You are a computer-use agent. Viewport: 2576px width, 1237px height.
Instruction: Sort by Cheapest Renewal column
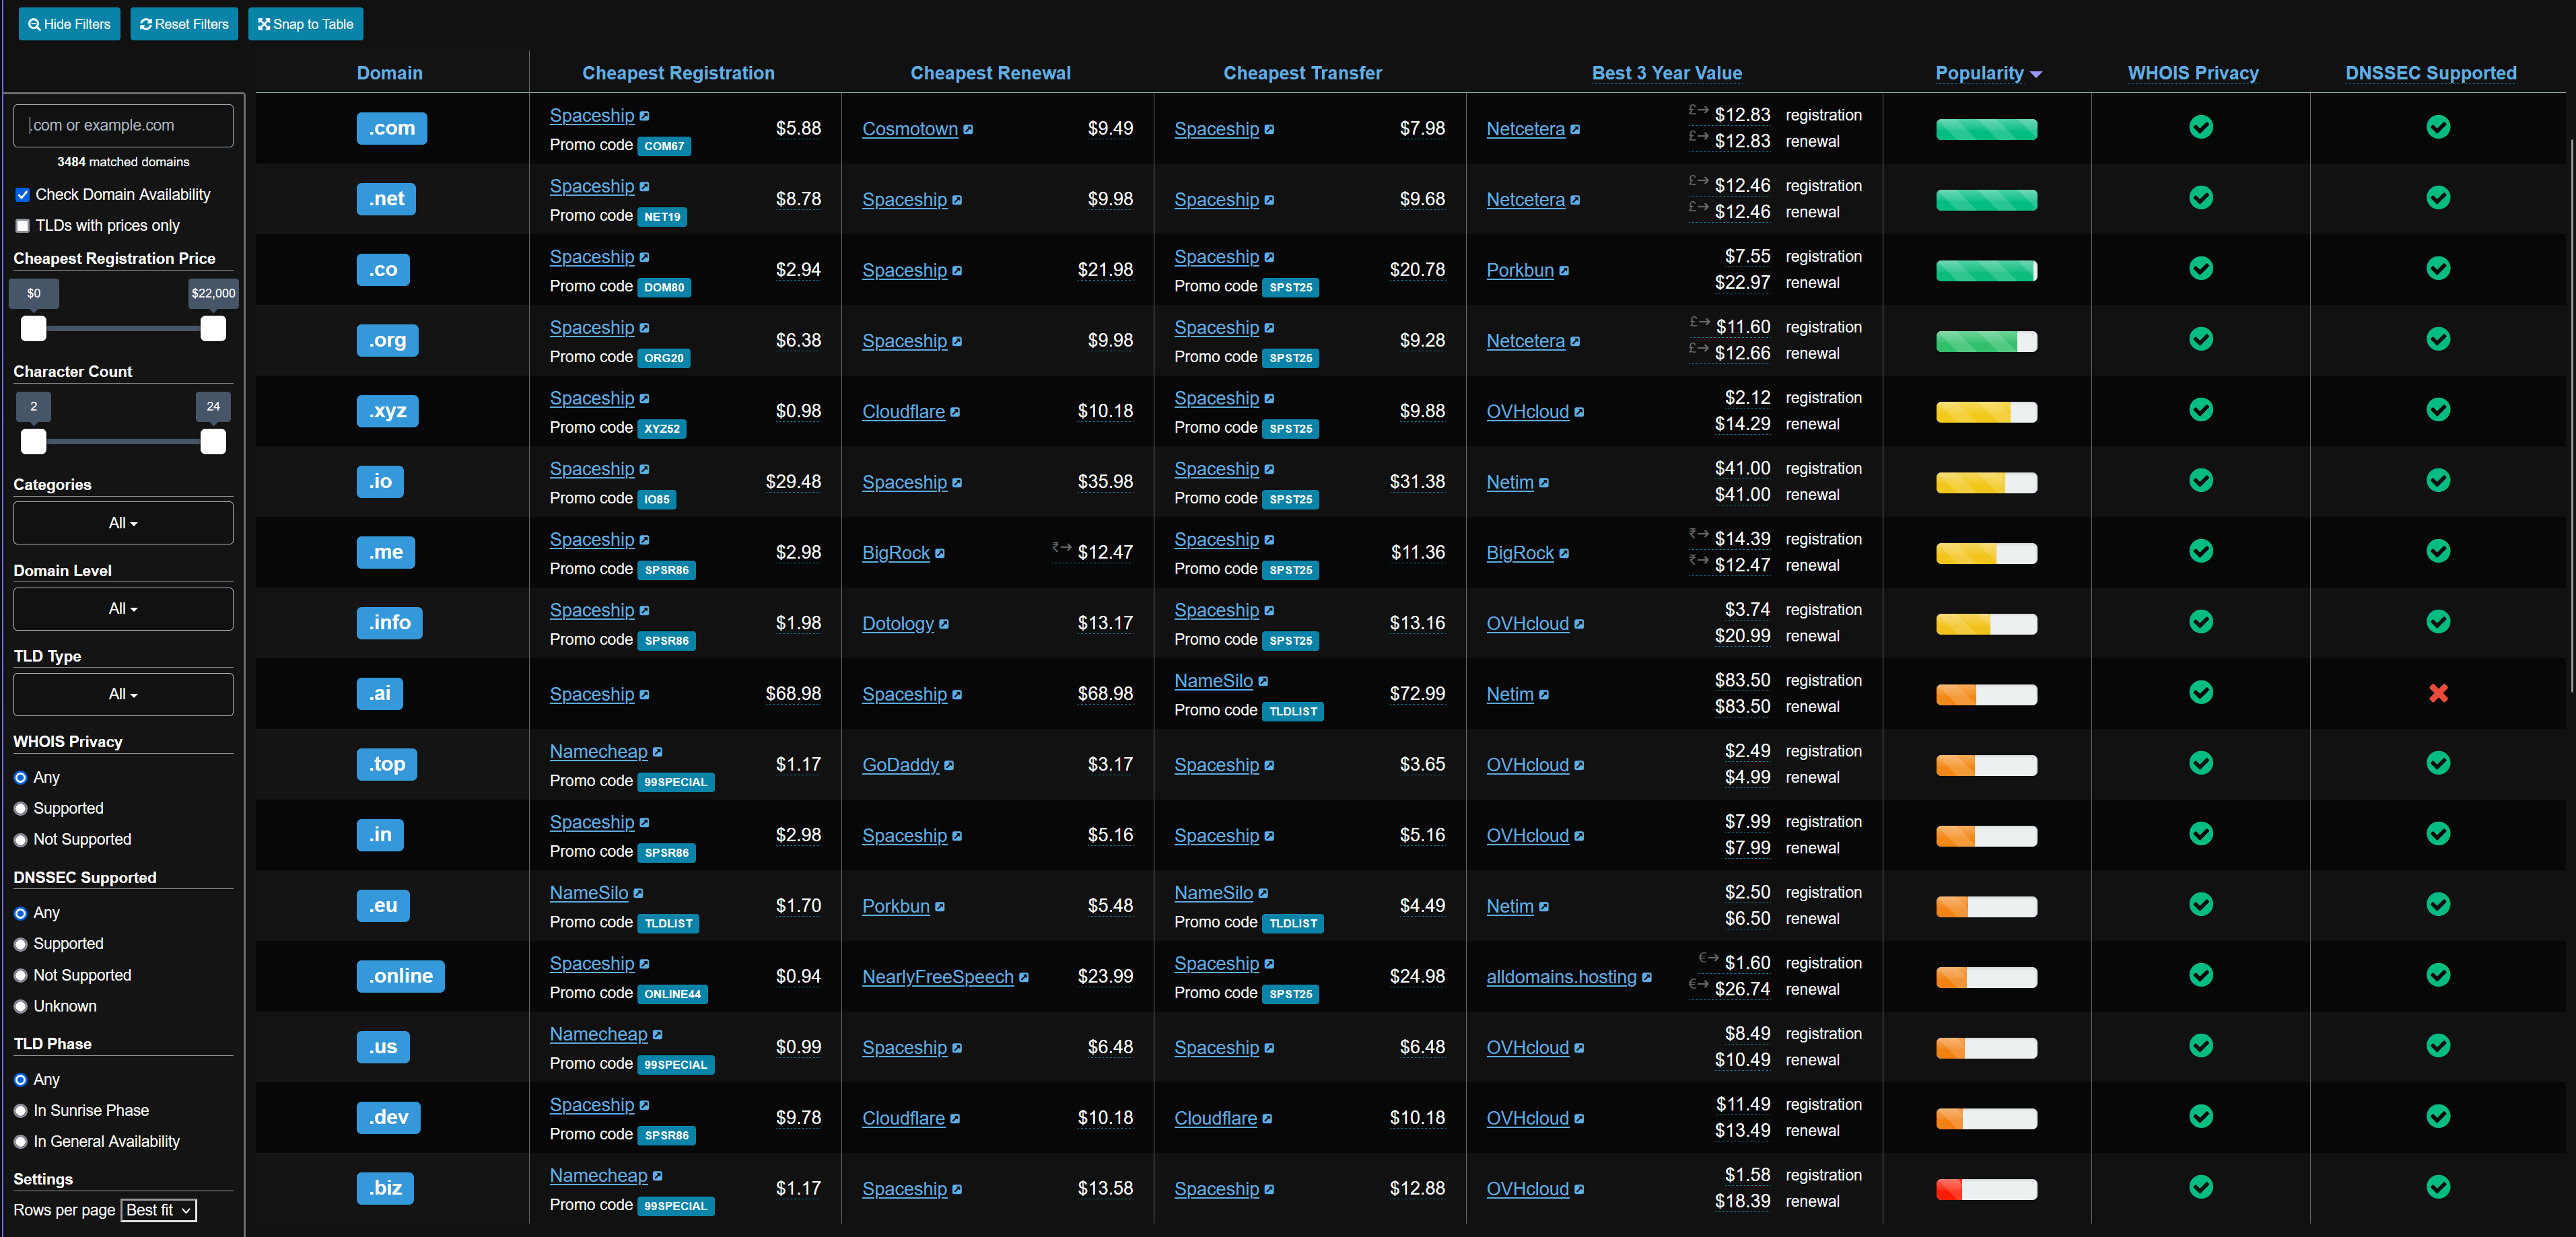(990, 73)
